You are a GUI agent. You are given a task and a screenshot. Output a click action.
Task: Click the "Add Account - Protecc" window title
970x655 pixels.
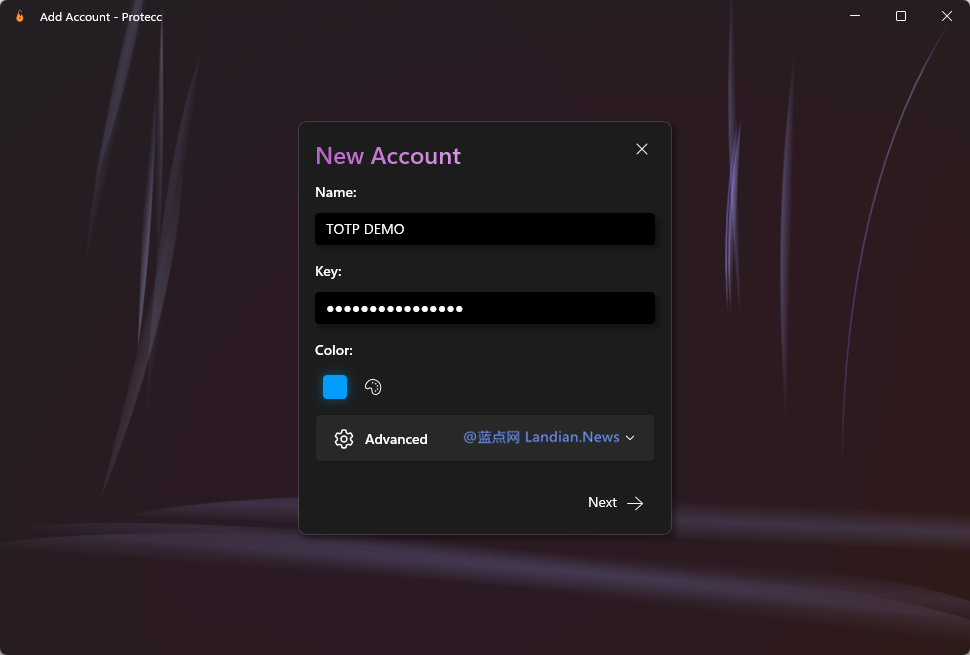(100, 17)
